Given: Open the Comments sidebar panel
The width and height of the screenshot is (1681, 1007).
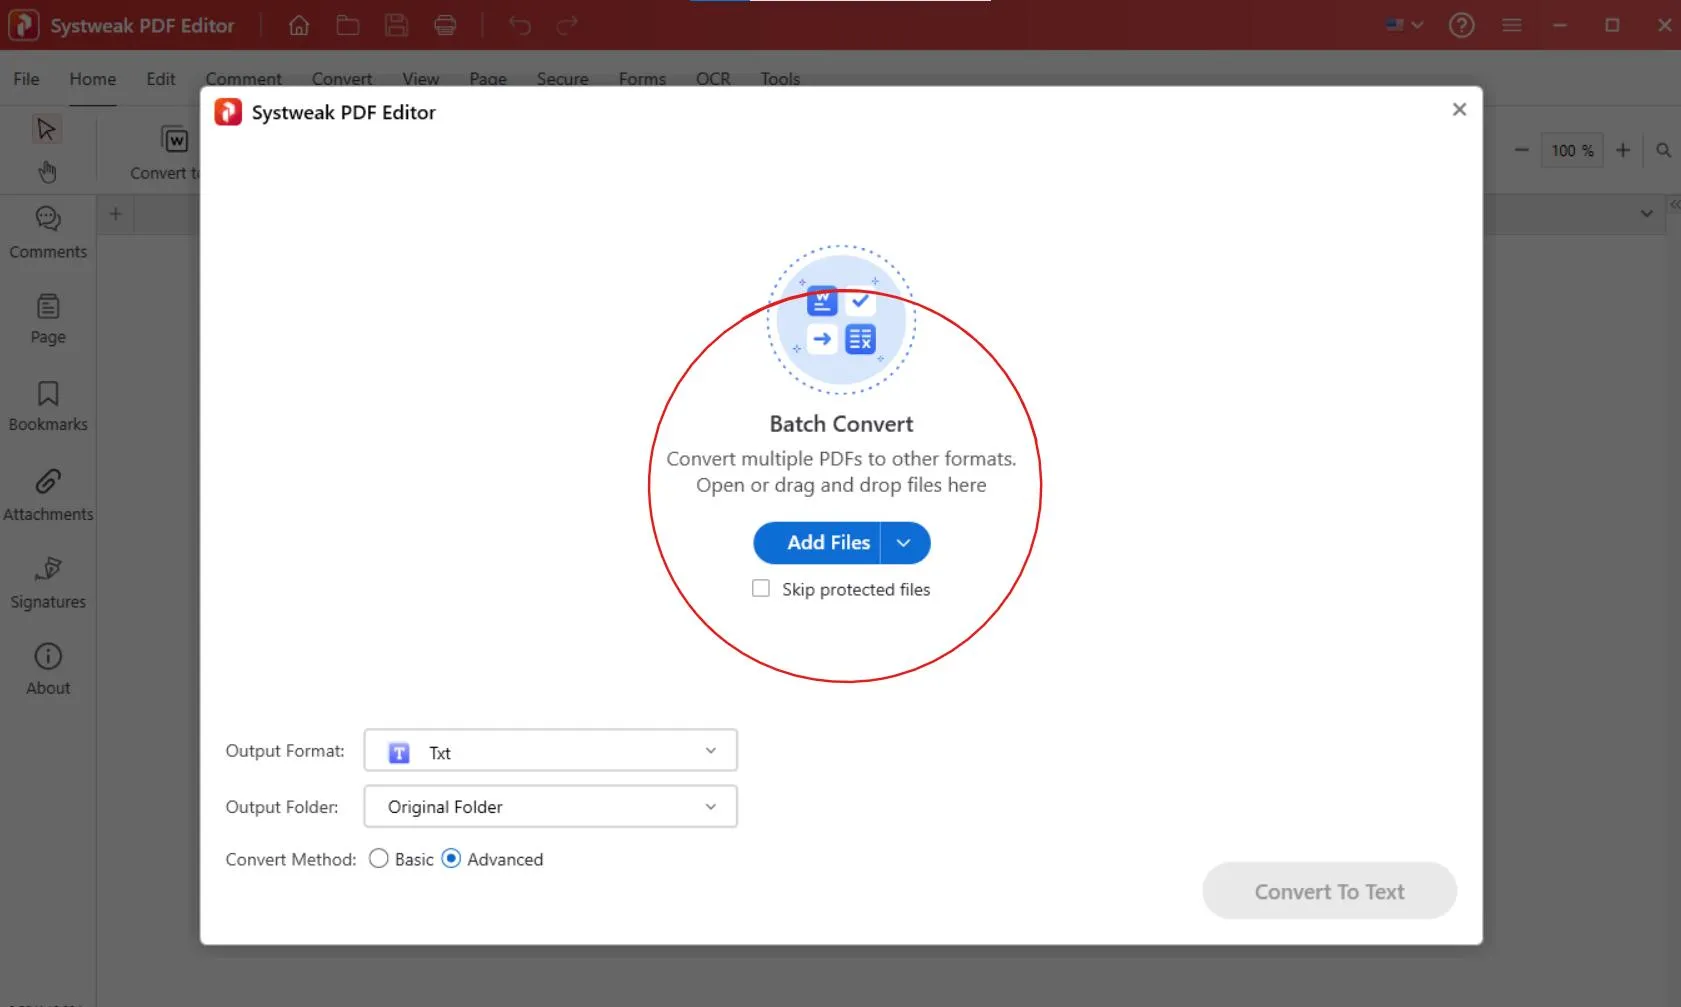Looking at the screenshot, I should click(48, 232).
